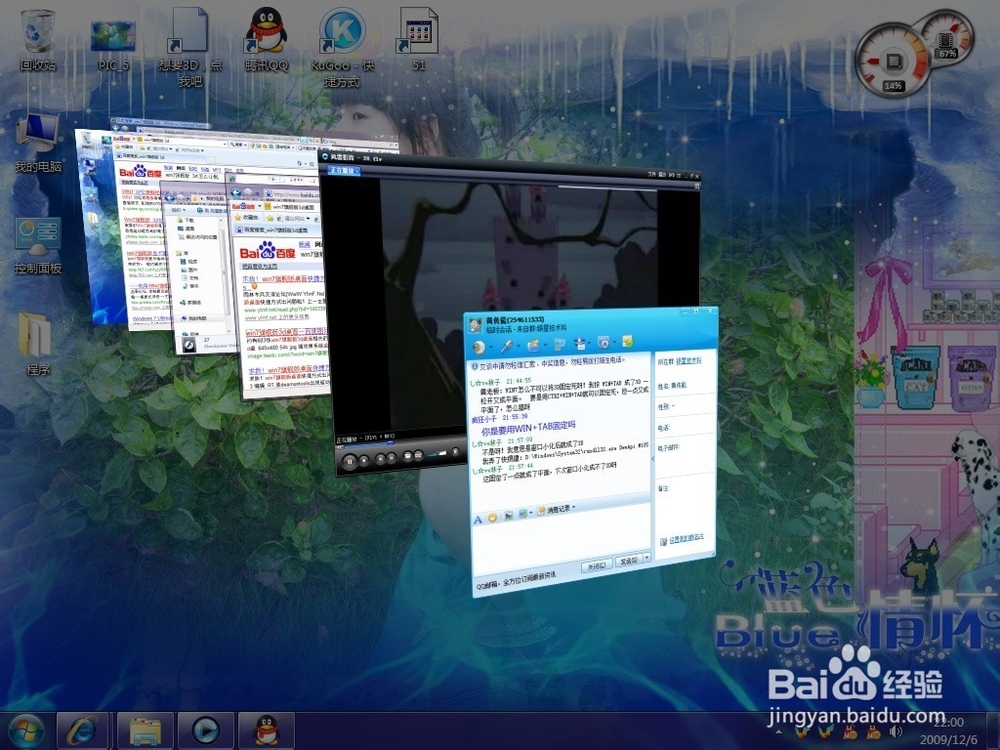Click the Baidu logo in the front browser
The image size is (1000, 750).
click(267, 251)
